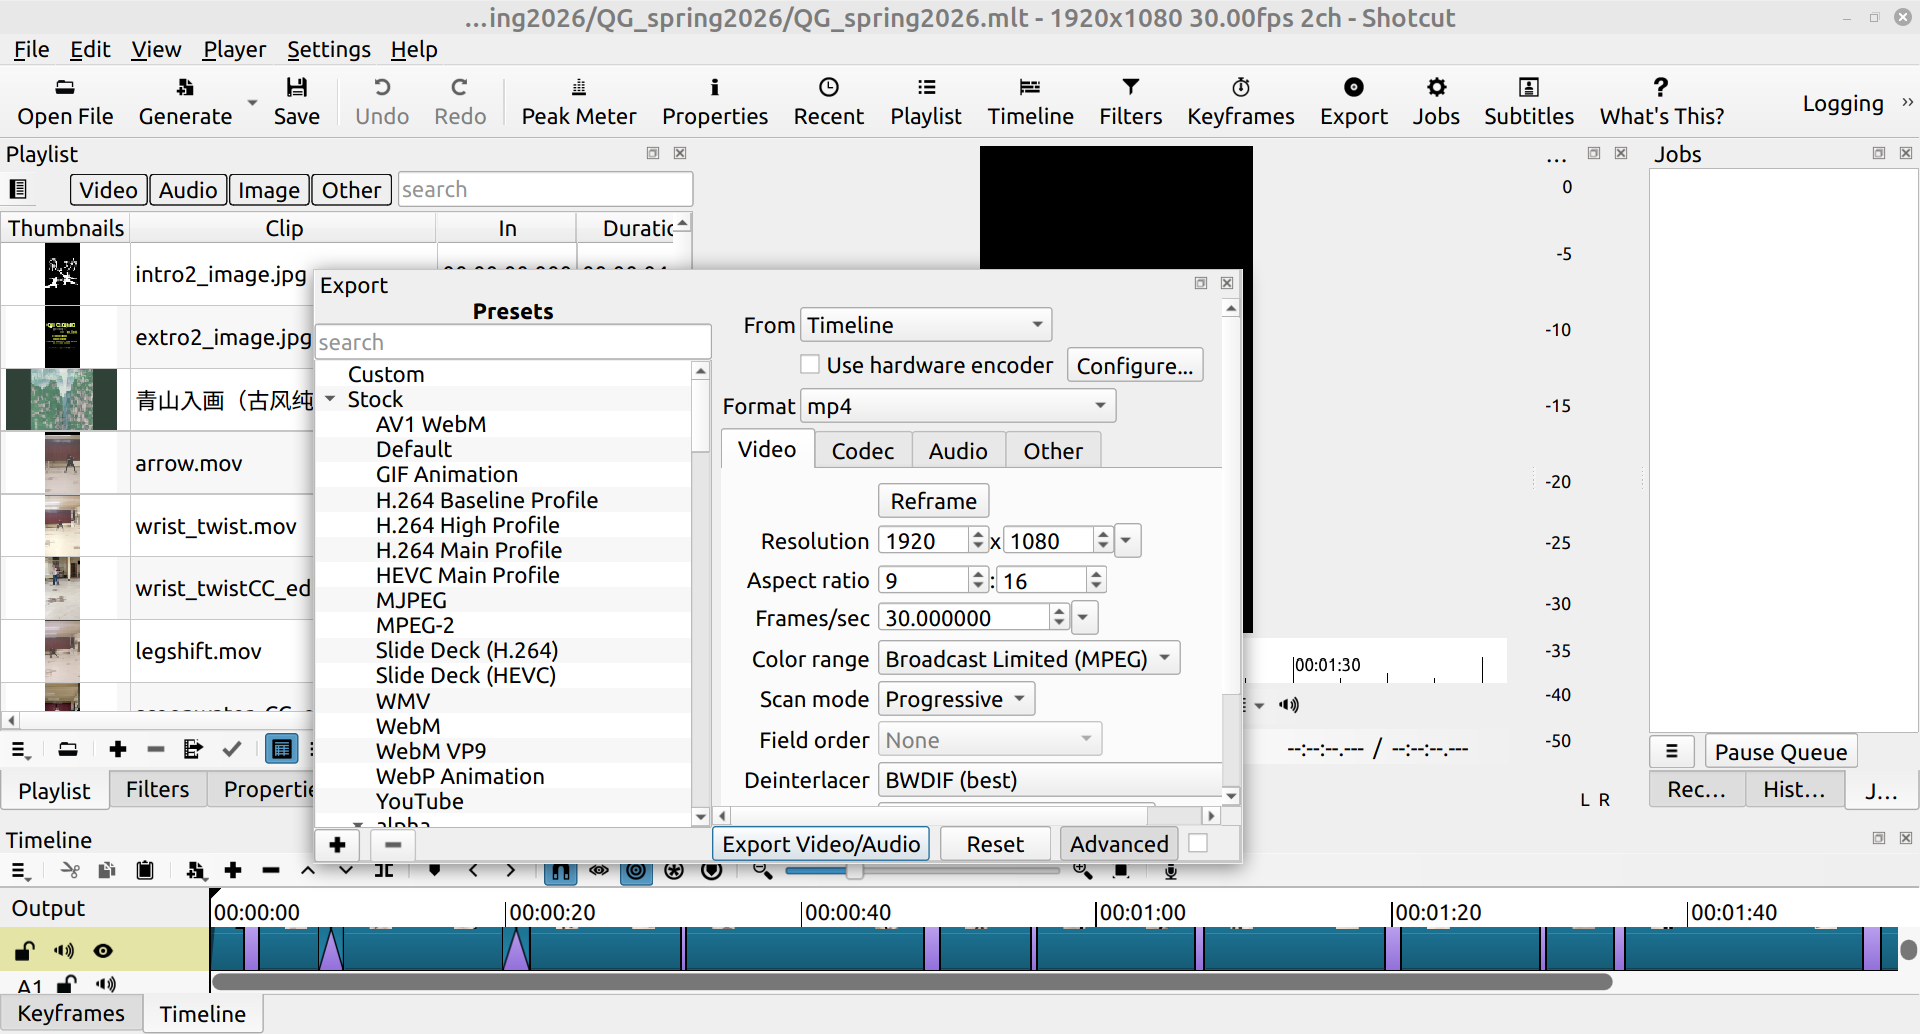Click the record audio microphone icon
The height and width of the screenshot is (1034, 1920).
point(1170,871)
